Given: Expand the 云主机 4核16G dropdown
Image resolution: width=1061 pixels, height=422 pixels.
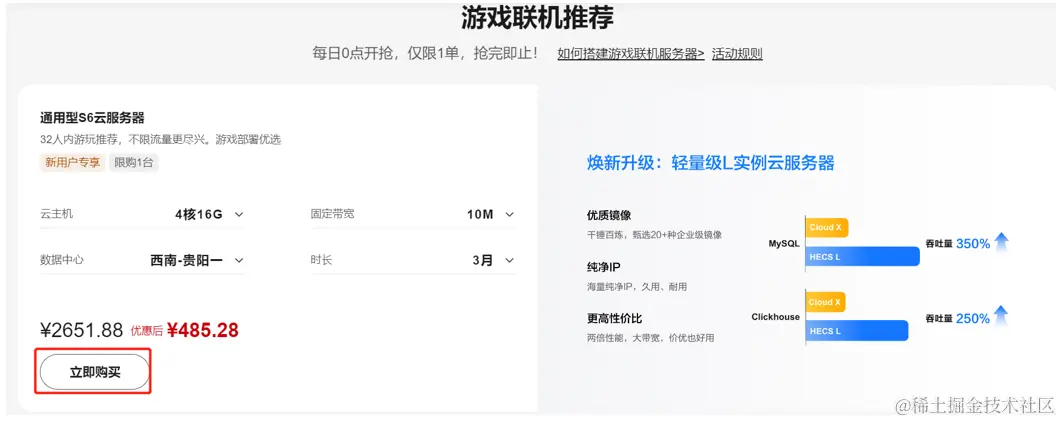Looking at the screenshot, I should (x=142, y=214).
